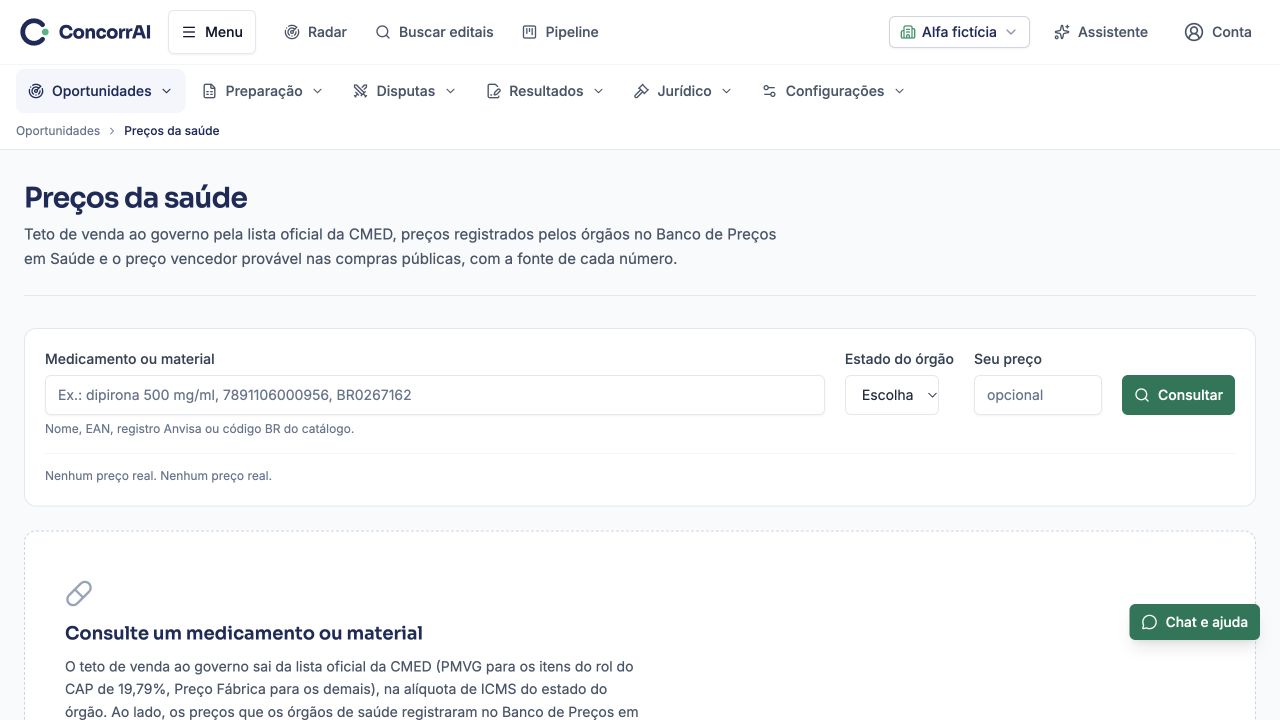Viewport: 1280px width, 720px height.
Task: Click the Conta user avatar icon
Action: [1194, 32]
